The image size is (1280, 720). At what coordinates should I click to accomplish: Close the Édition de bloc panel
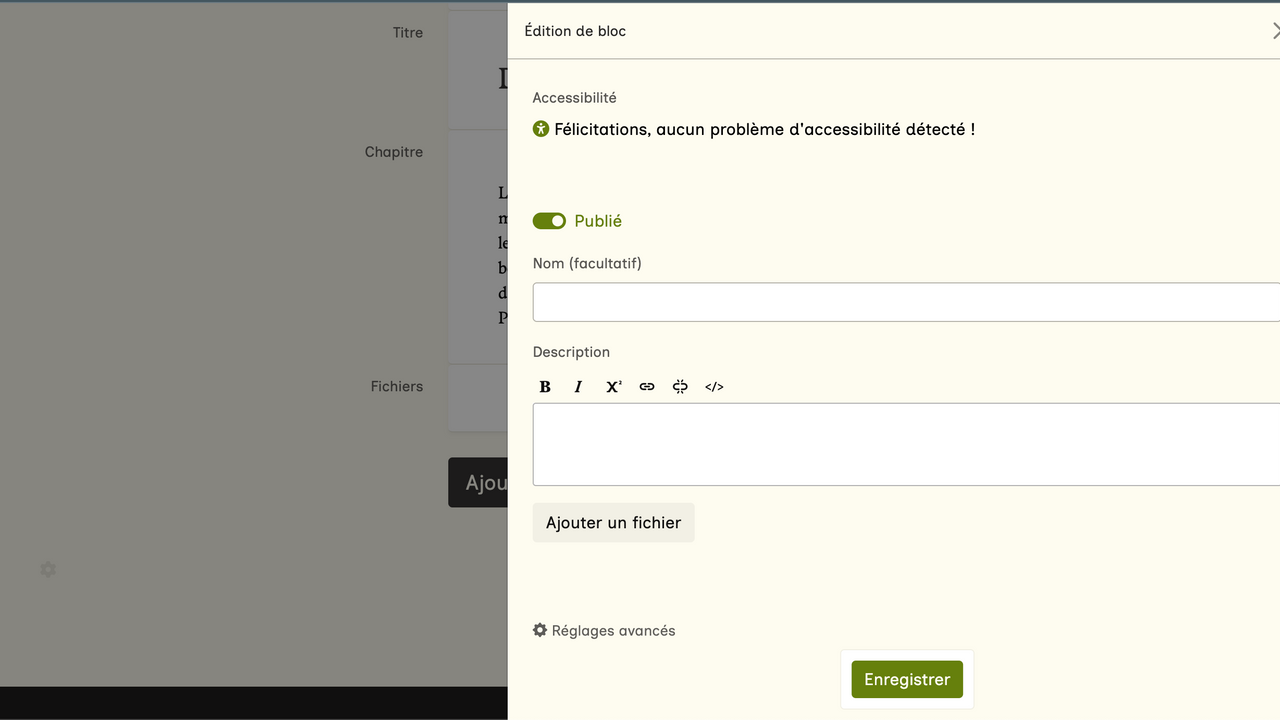tap(1274, 31)
